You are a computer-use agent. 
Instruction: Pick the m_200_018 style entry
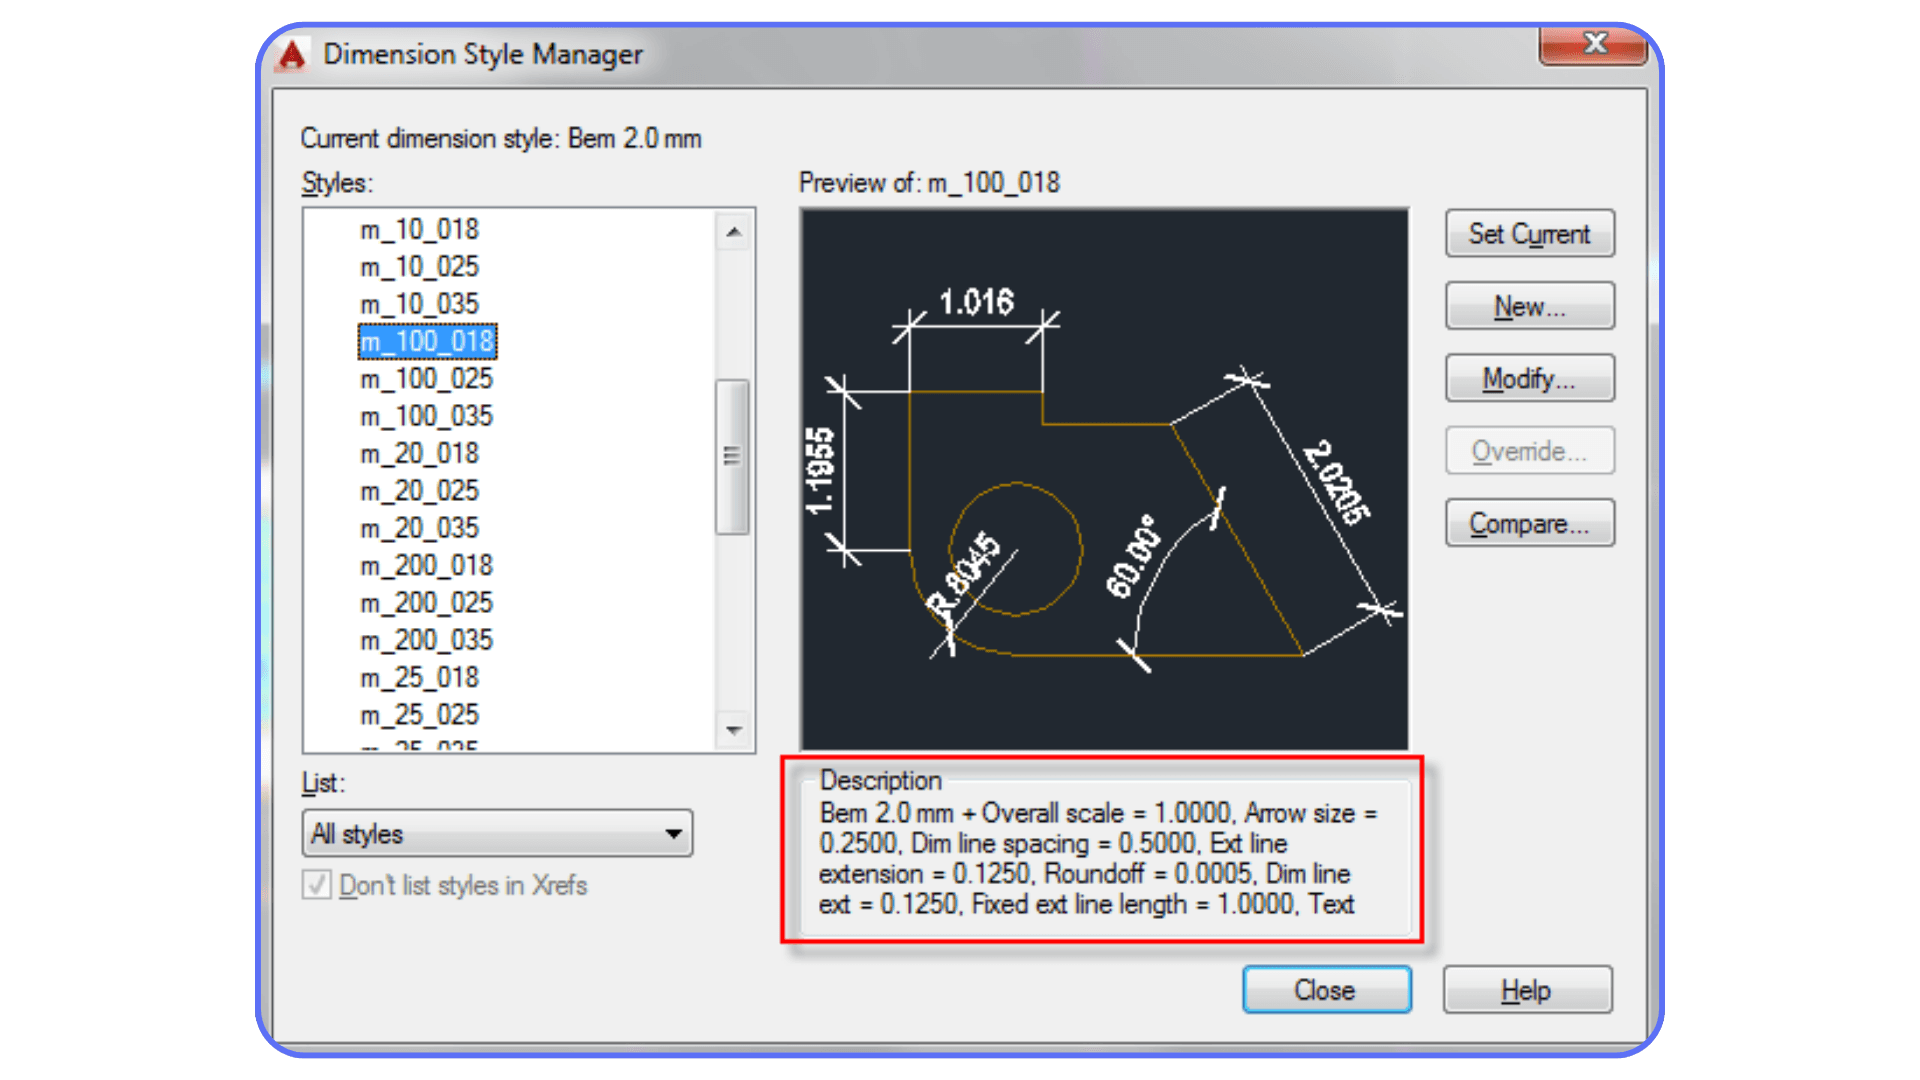(427, 566)
